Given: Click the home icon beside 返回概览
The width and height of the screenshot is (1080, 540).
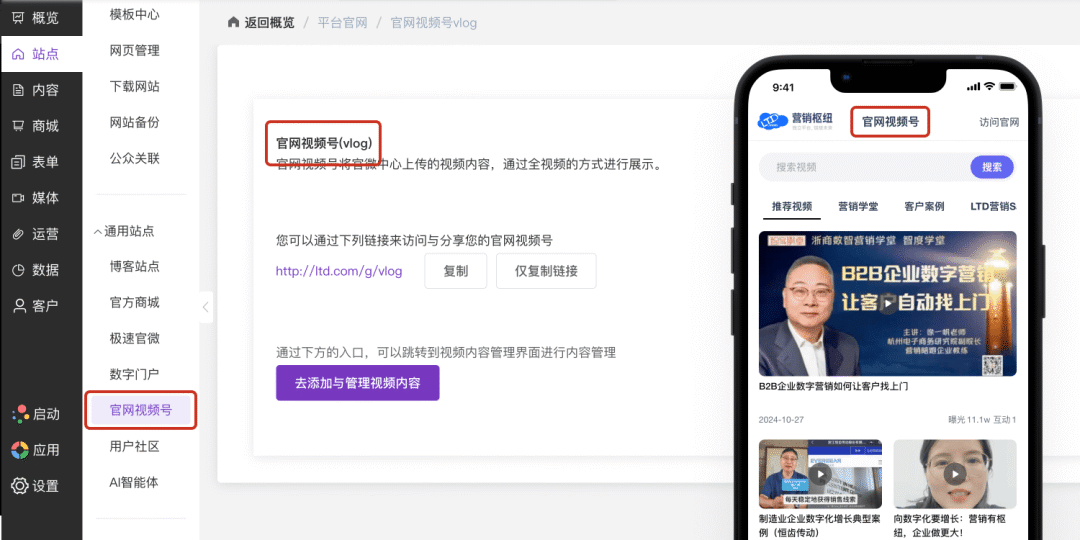Looking at the screenshot, I should [x=233, y=22].
